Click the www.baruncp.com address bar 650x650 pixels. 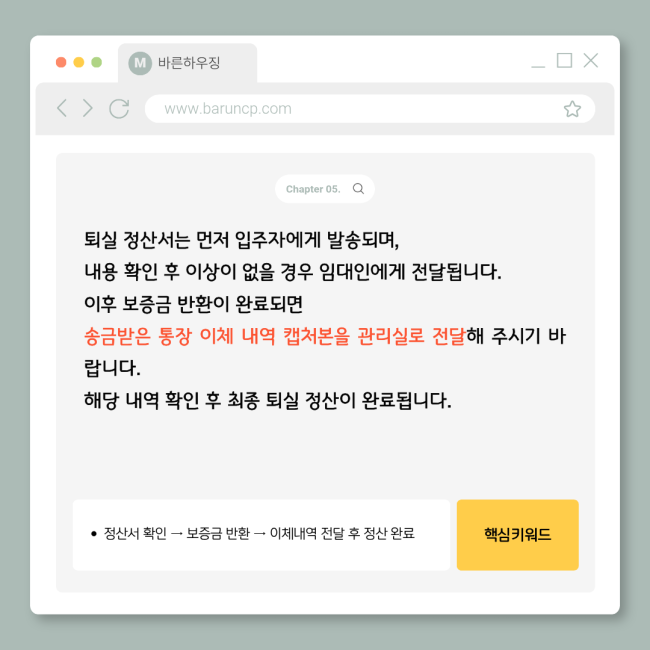[x=370, y=109]
